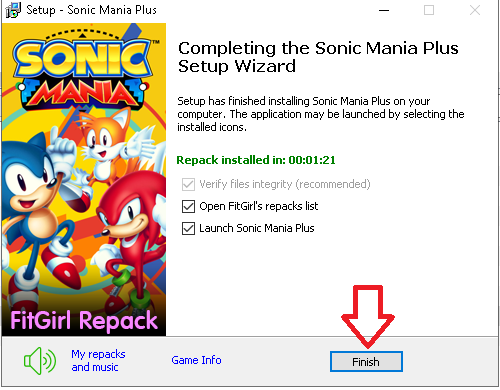This screenshot has height=390, width=500.
Task: Uncheck Open FitGirl's repacks list
Action: pyautogui.click(x=188, y=206)
